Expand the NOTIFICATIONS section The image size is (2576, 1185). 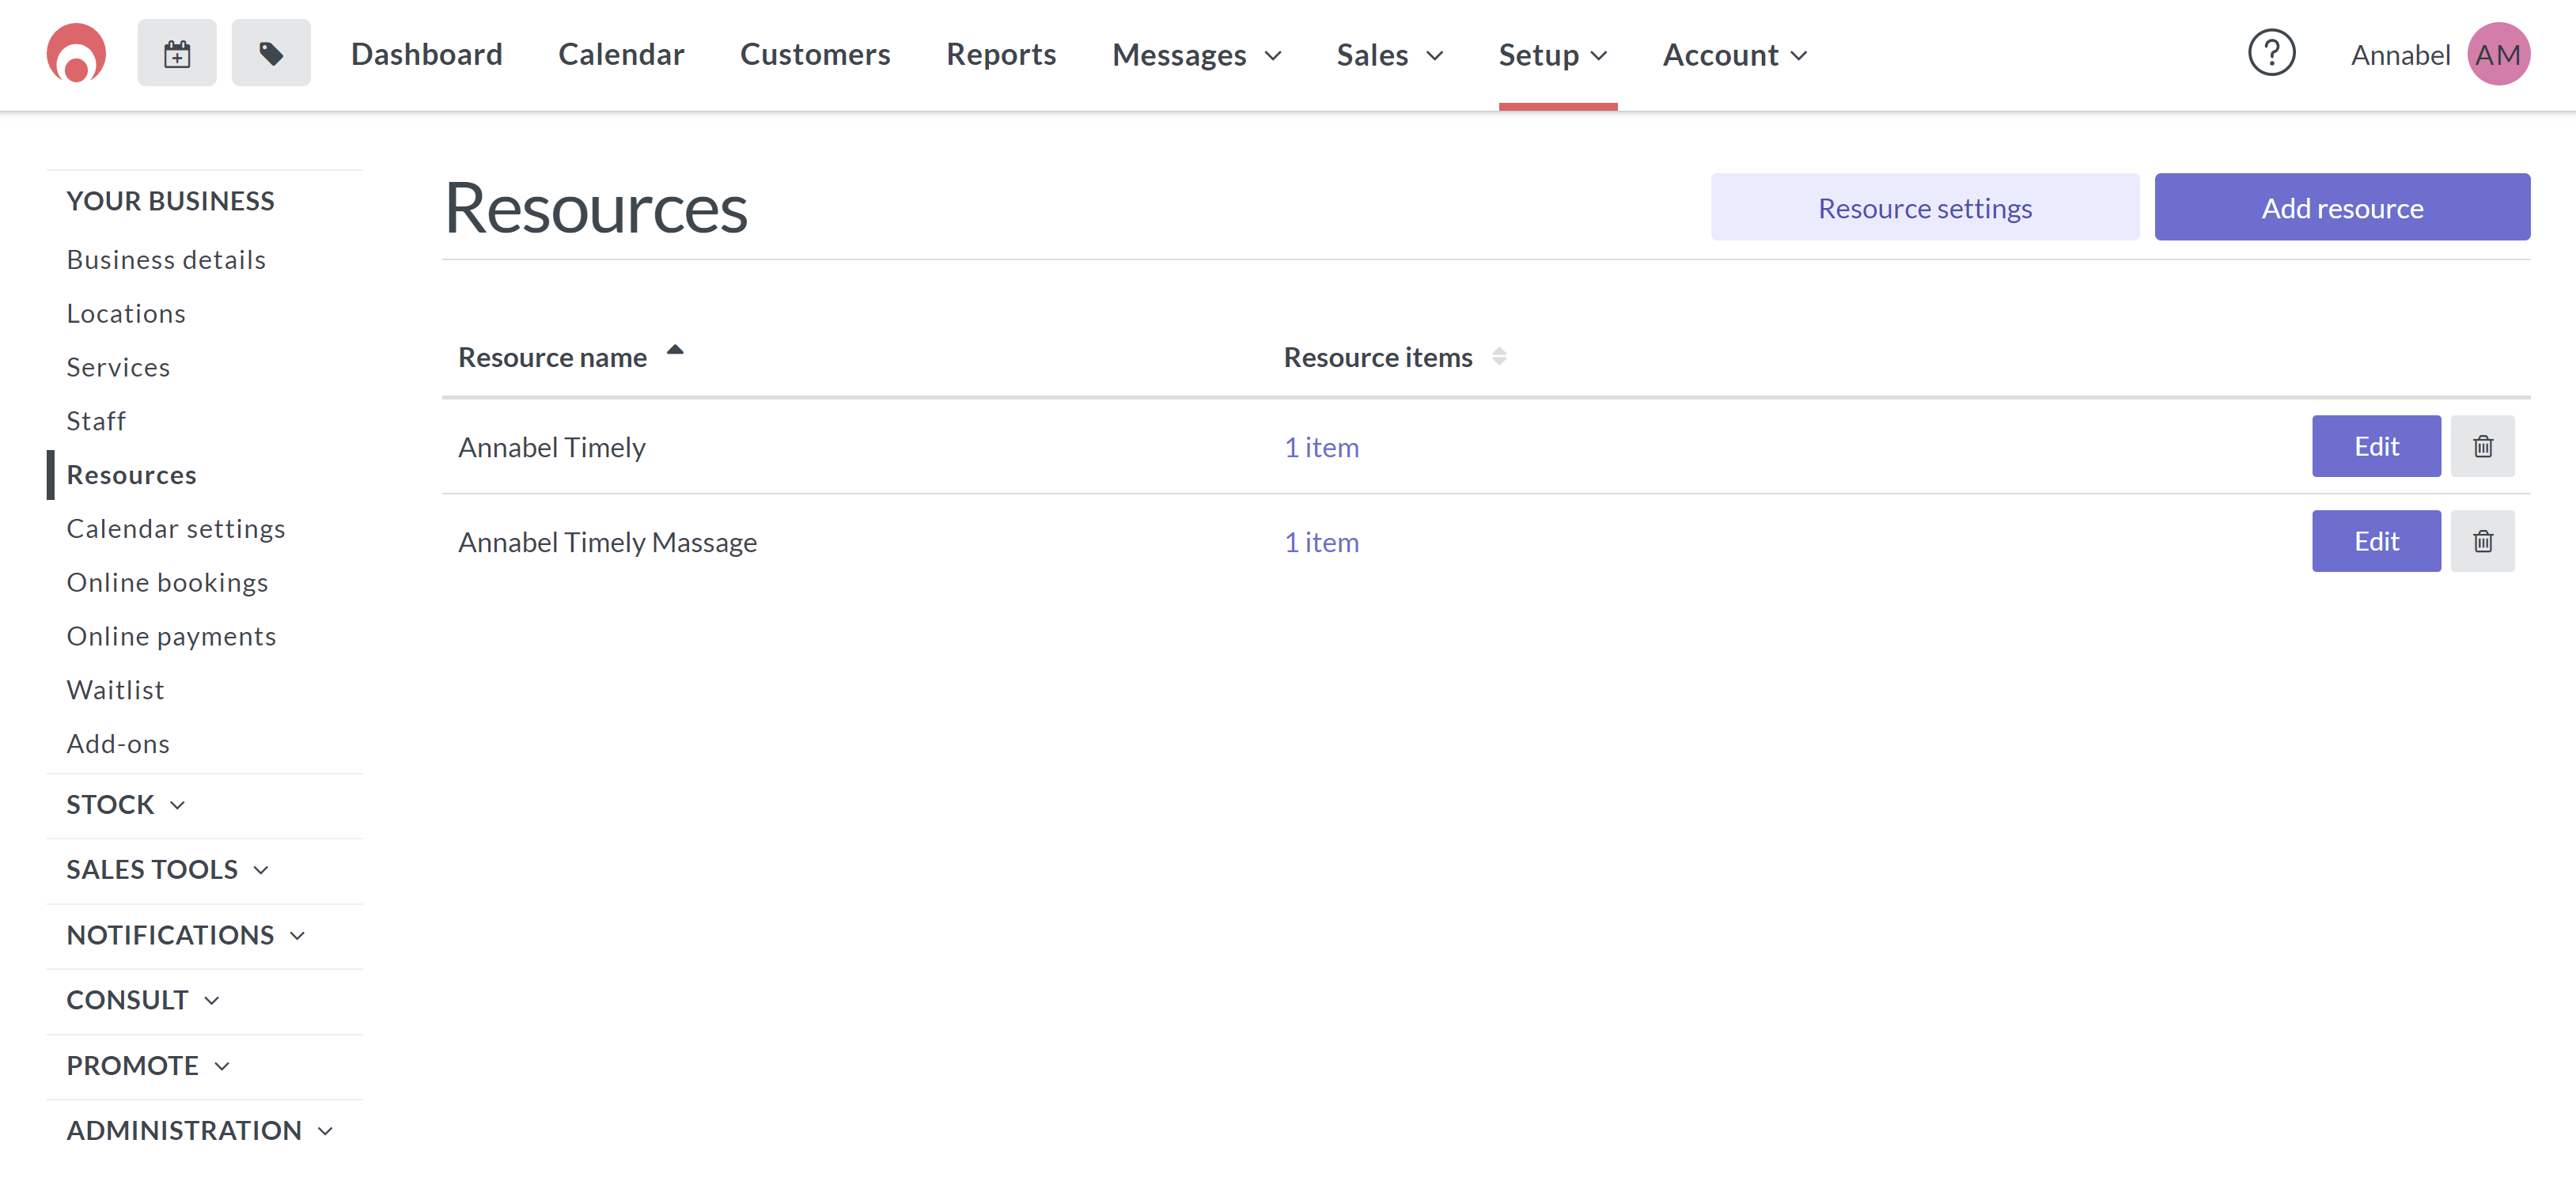pyautogui.click(x=185, y=935)
